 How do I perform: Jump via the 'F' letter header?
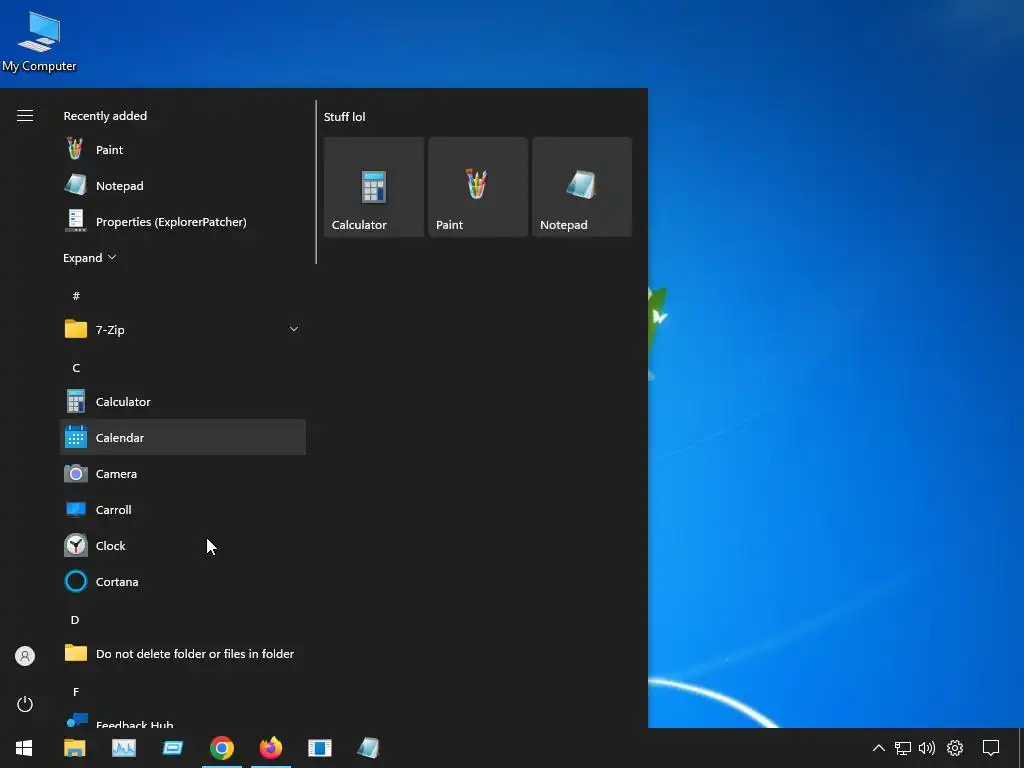pos(76,692)
